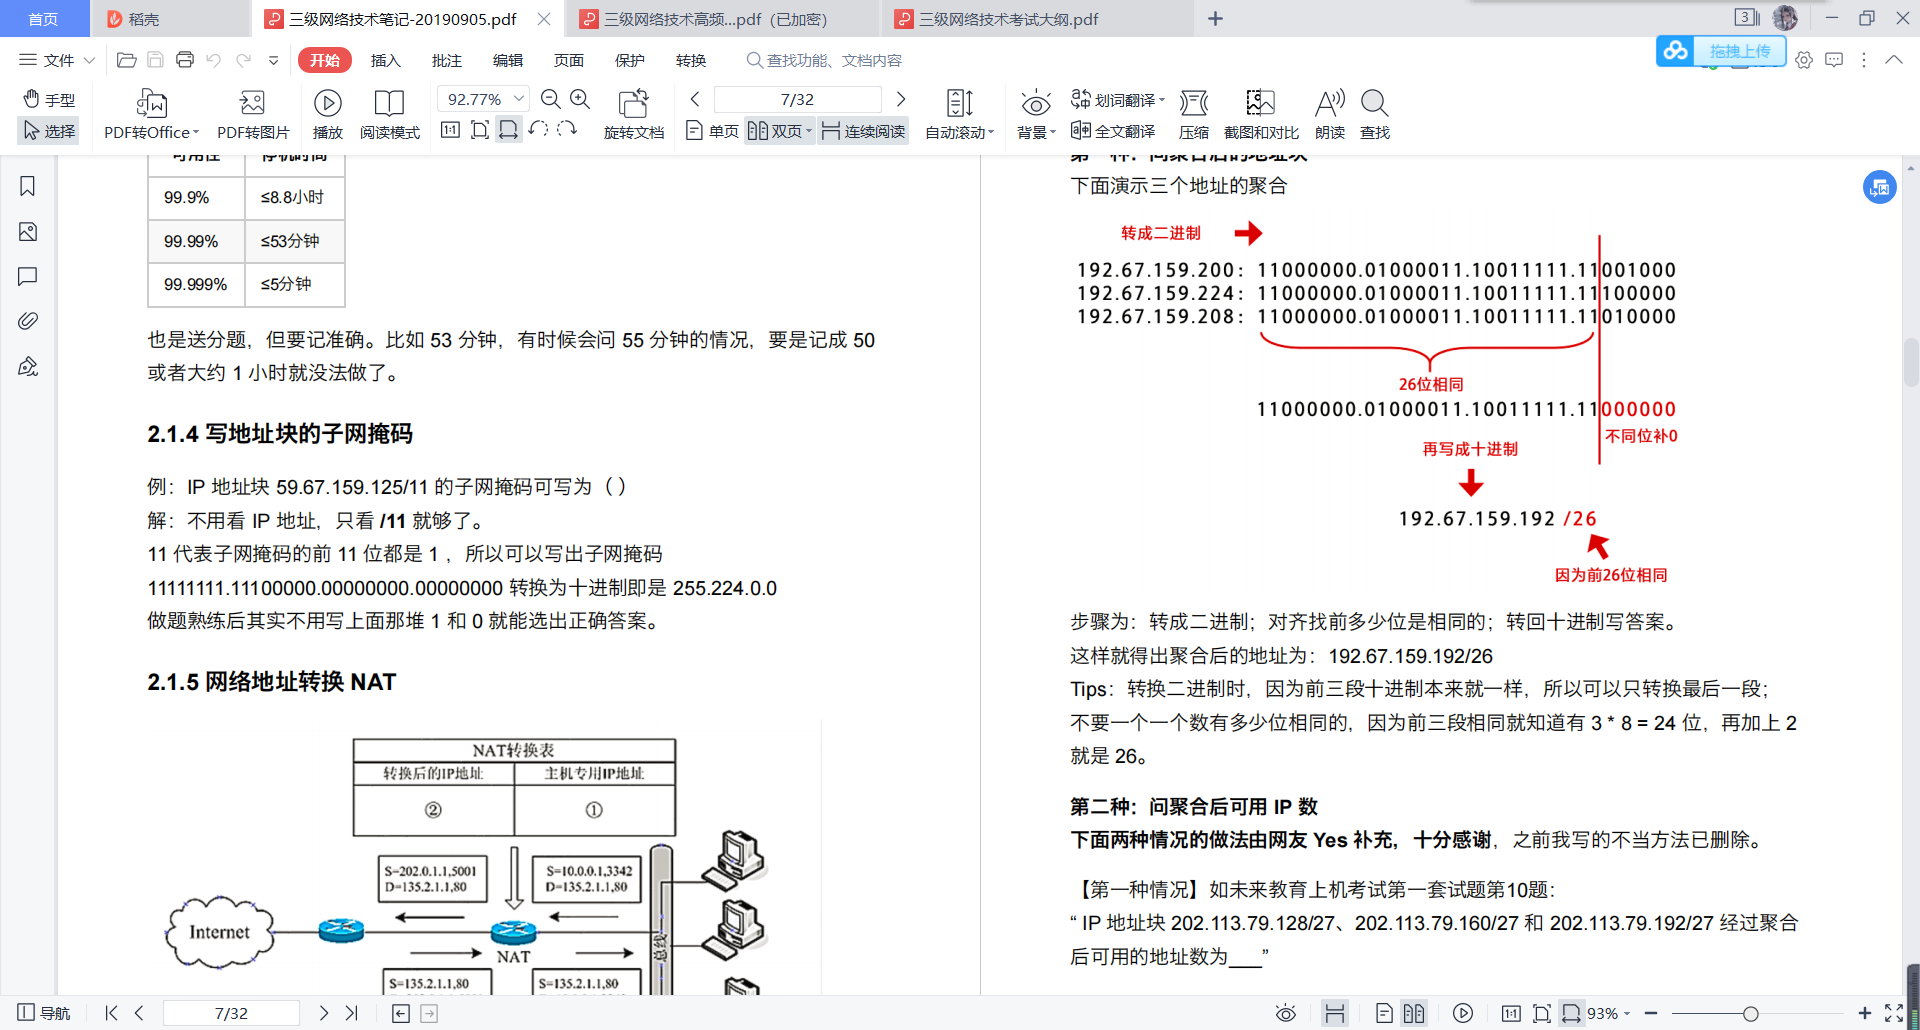Click the Rotate Document (旋转文档) tool
The width and height of the screenshot is (1920, 1030).
pyautogui.click(x=634, y=115)
